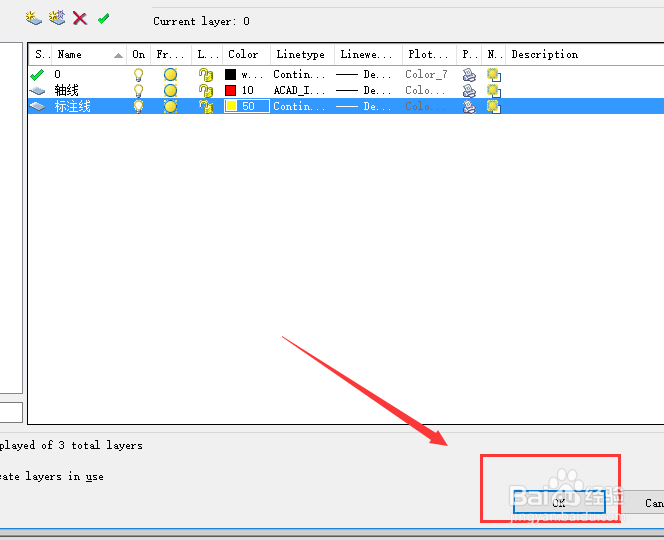This screenshot has height=540, width=664.
Task: Click color value 50 of layer 标注线
Action: 249,106
